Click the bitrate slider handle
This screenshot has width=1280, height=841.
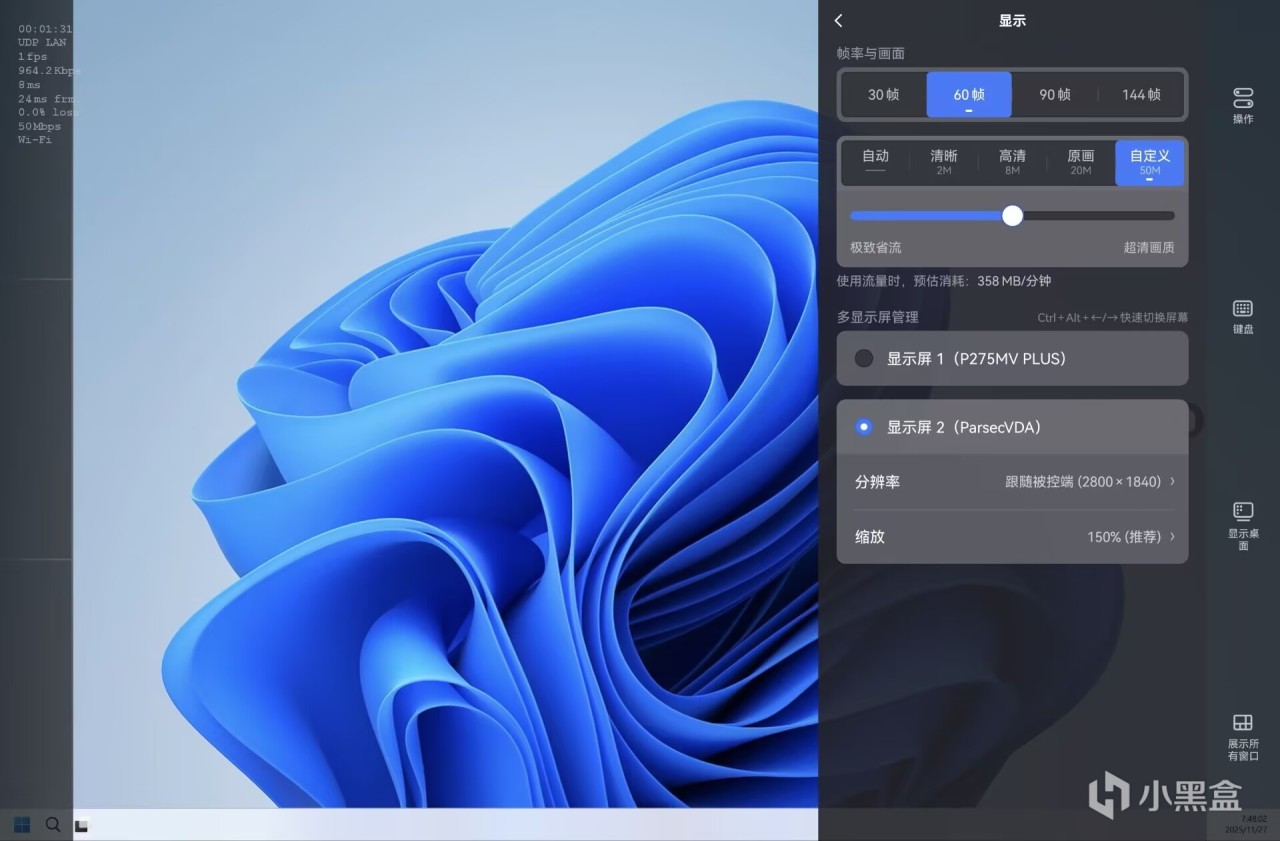pos(1013,215)
